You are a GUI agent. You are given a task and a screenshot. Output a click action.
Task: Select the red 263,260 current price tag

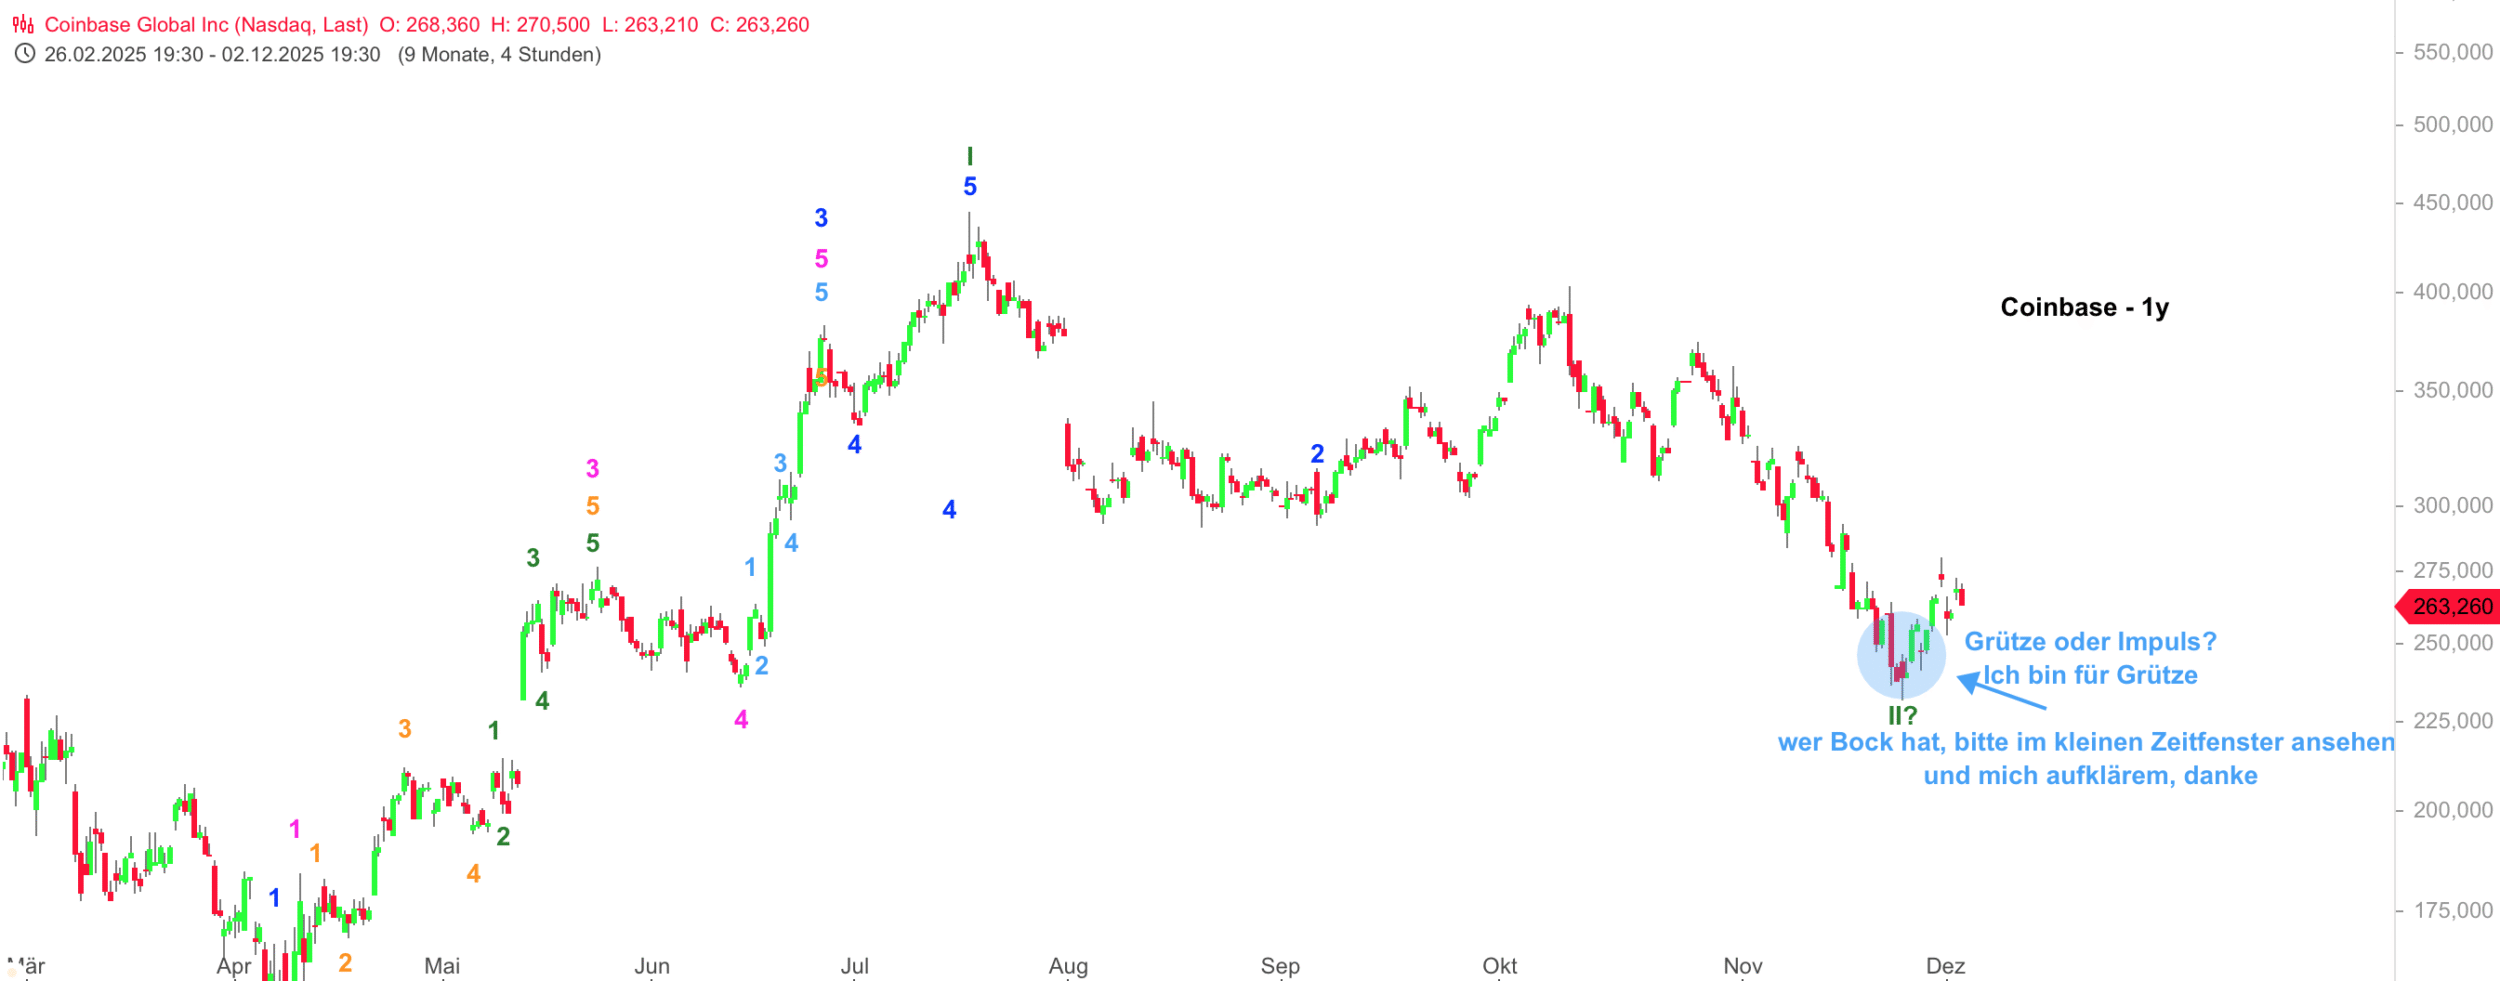tap(2451, 607)
